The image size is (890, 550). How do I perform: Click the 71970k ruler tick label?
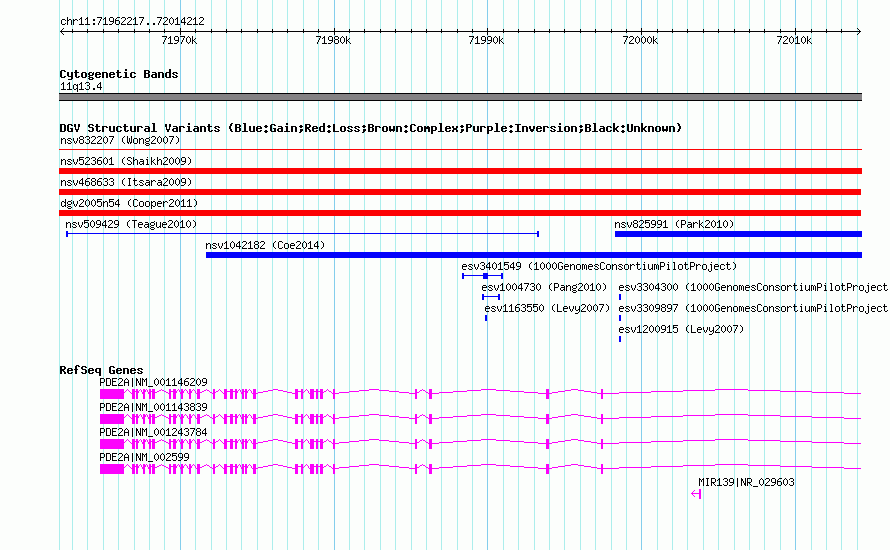(x=179, y=40)
